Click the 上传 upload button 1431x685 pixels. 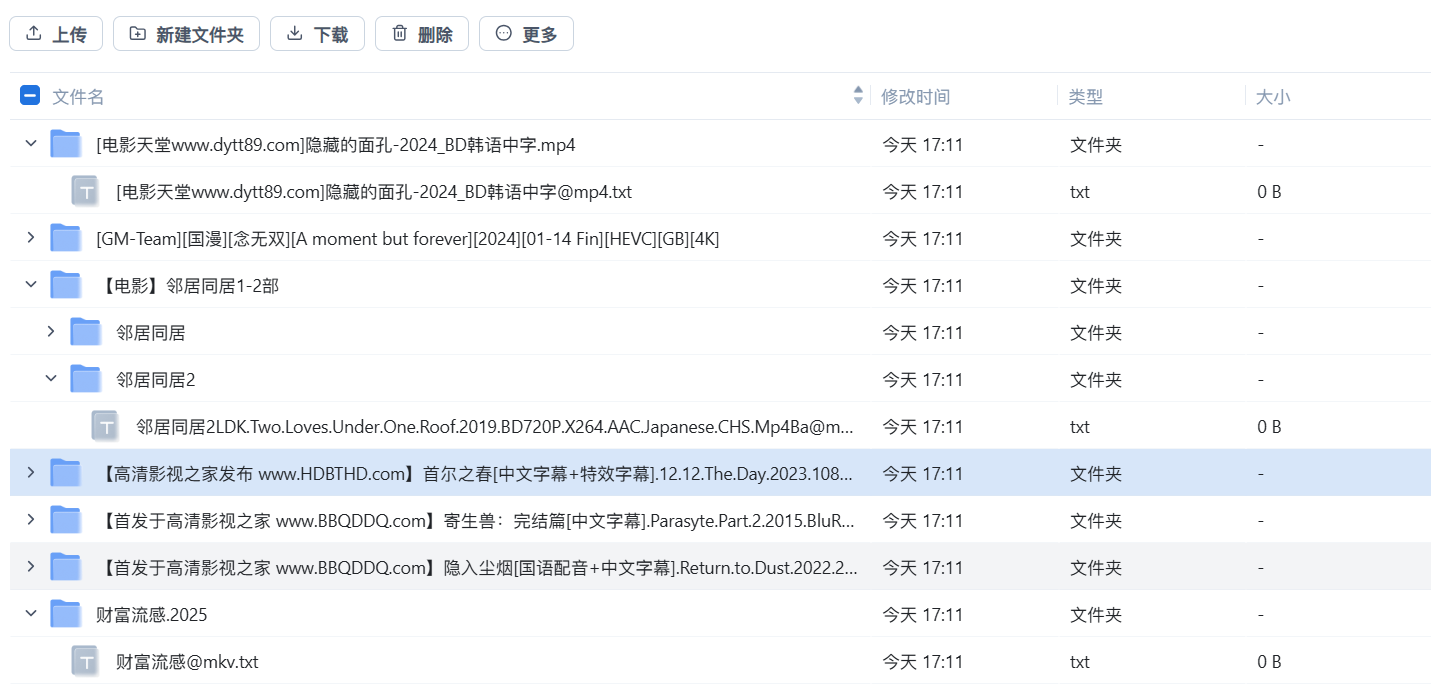tap(56, 34)
